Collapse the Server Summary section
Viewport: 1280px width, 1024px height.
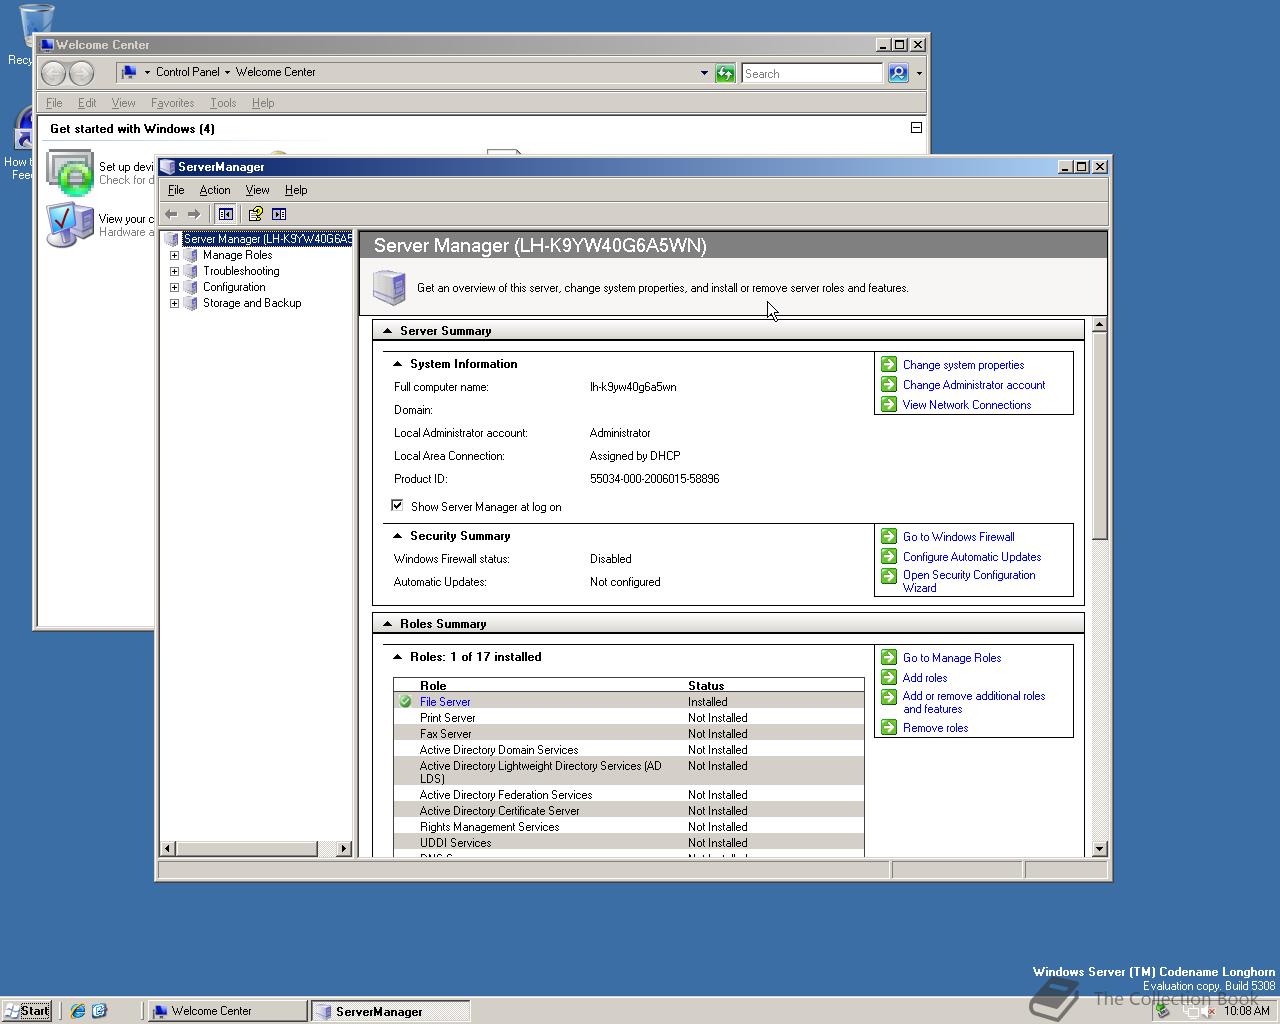[x=387, y=331]
